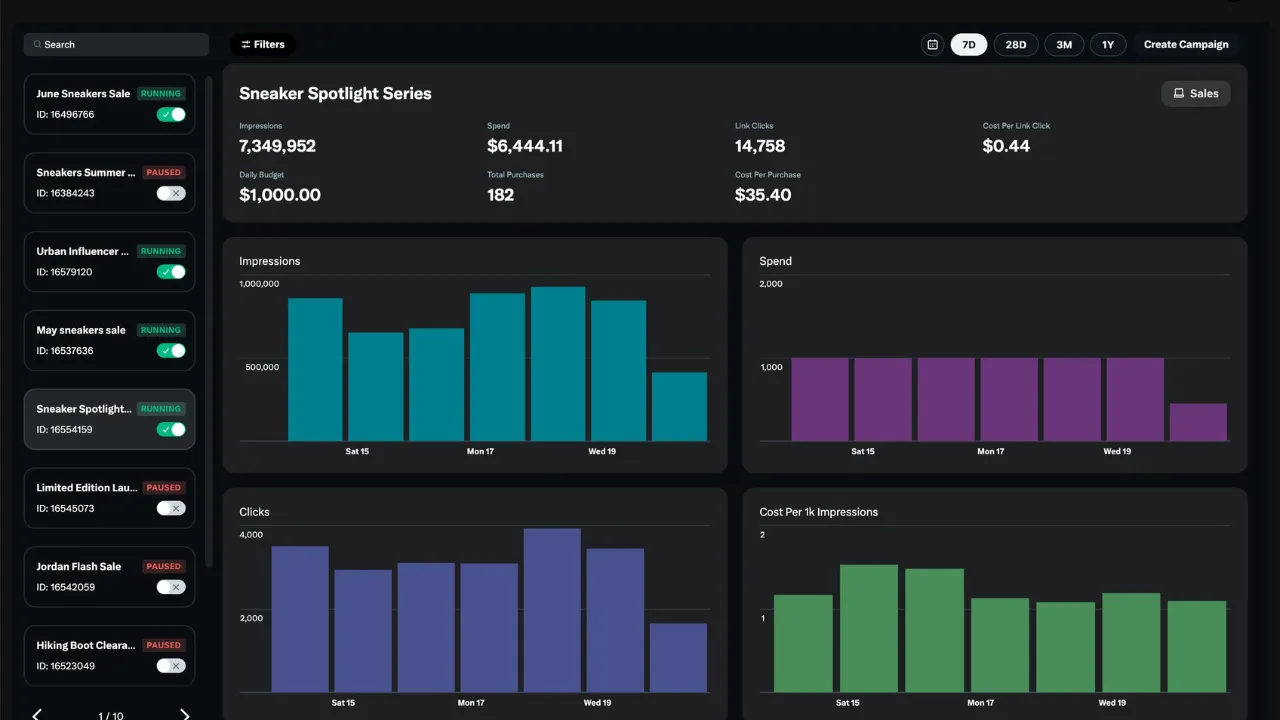Toggle off June Sneakers Sale campaign
The height and width of the screenshot is (720, 1280).
click(x=171, y=115)
